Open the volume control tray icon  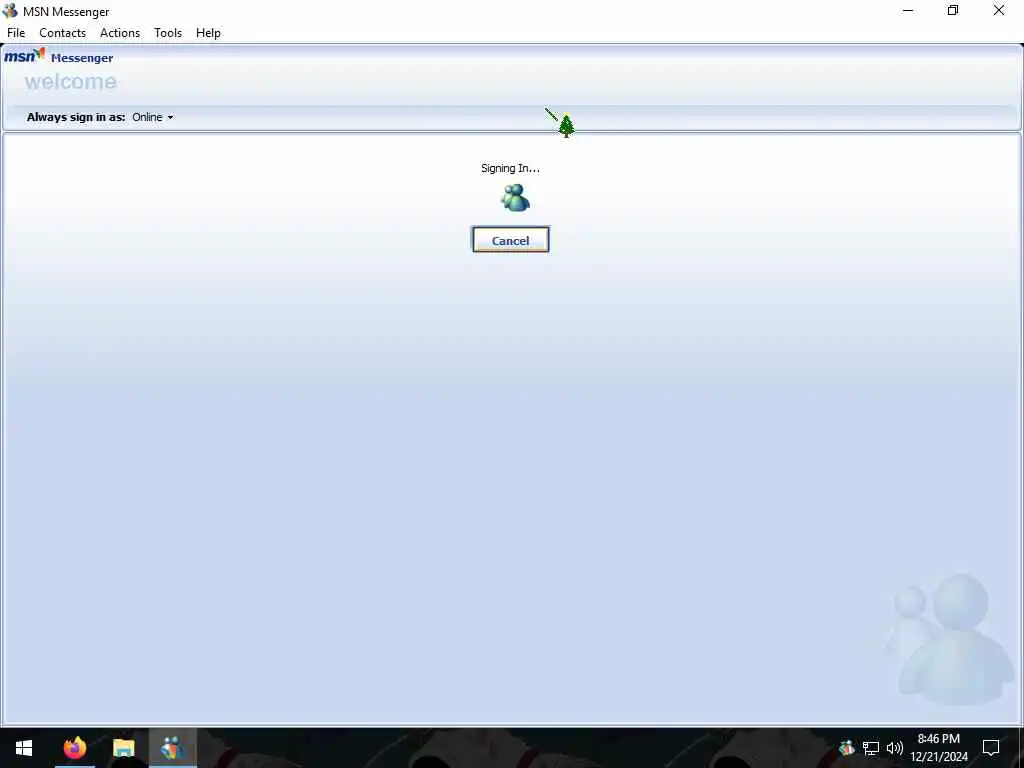[x=895, y=748]
